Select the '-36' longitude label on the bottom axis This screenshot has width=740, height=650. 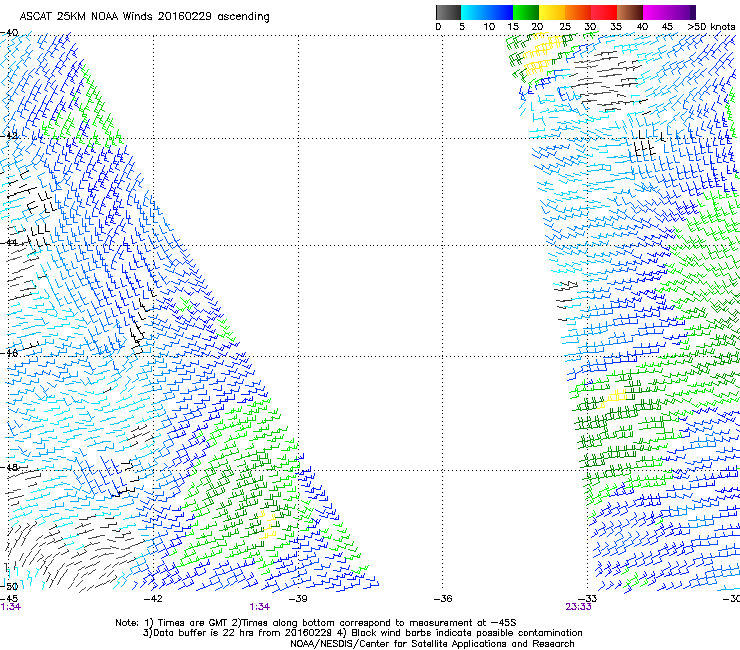click(x=442, y=598)
